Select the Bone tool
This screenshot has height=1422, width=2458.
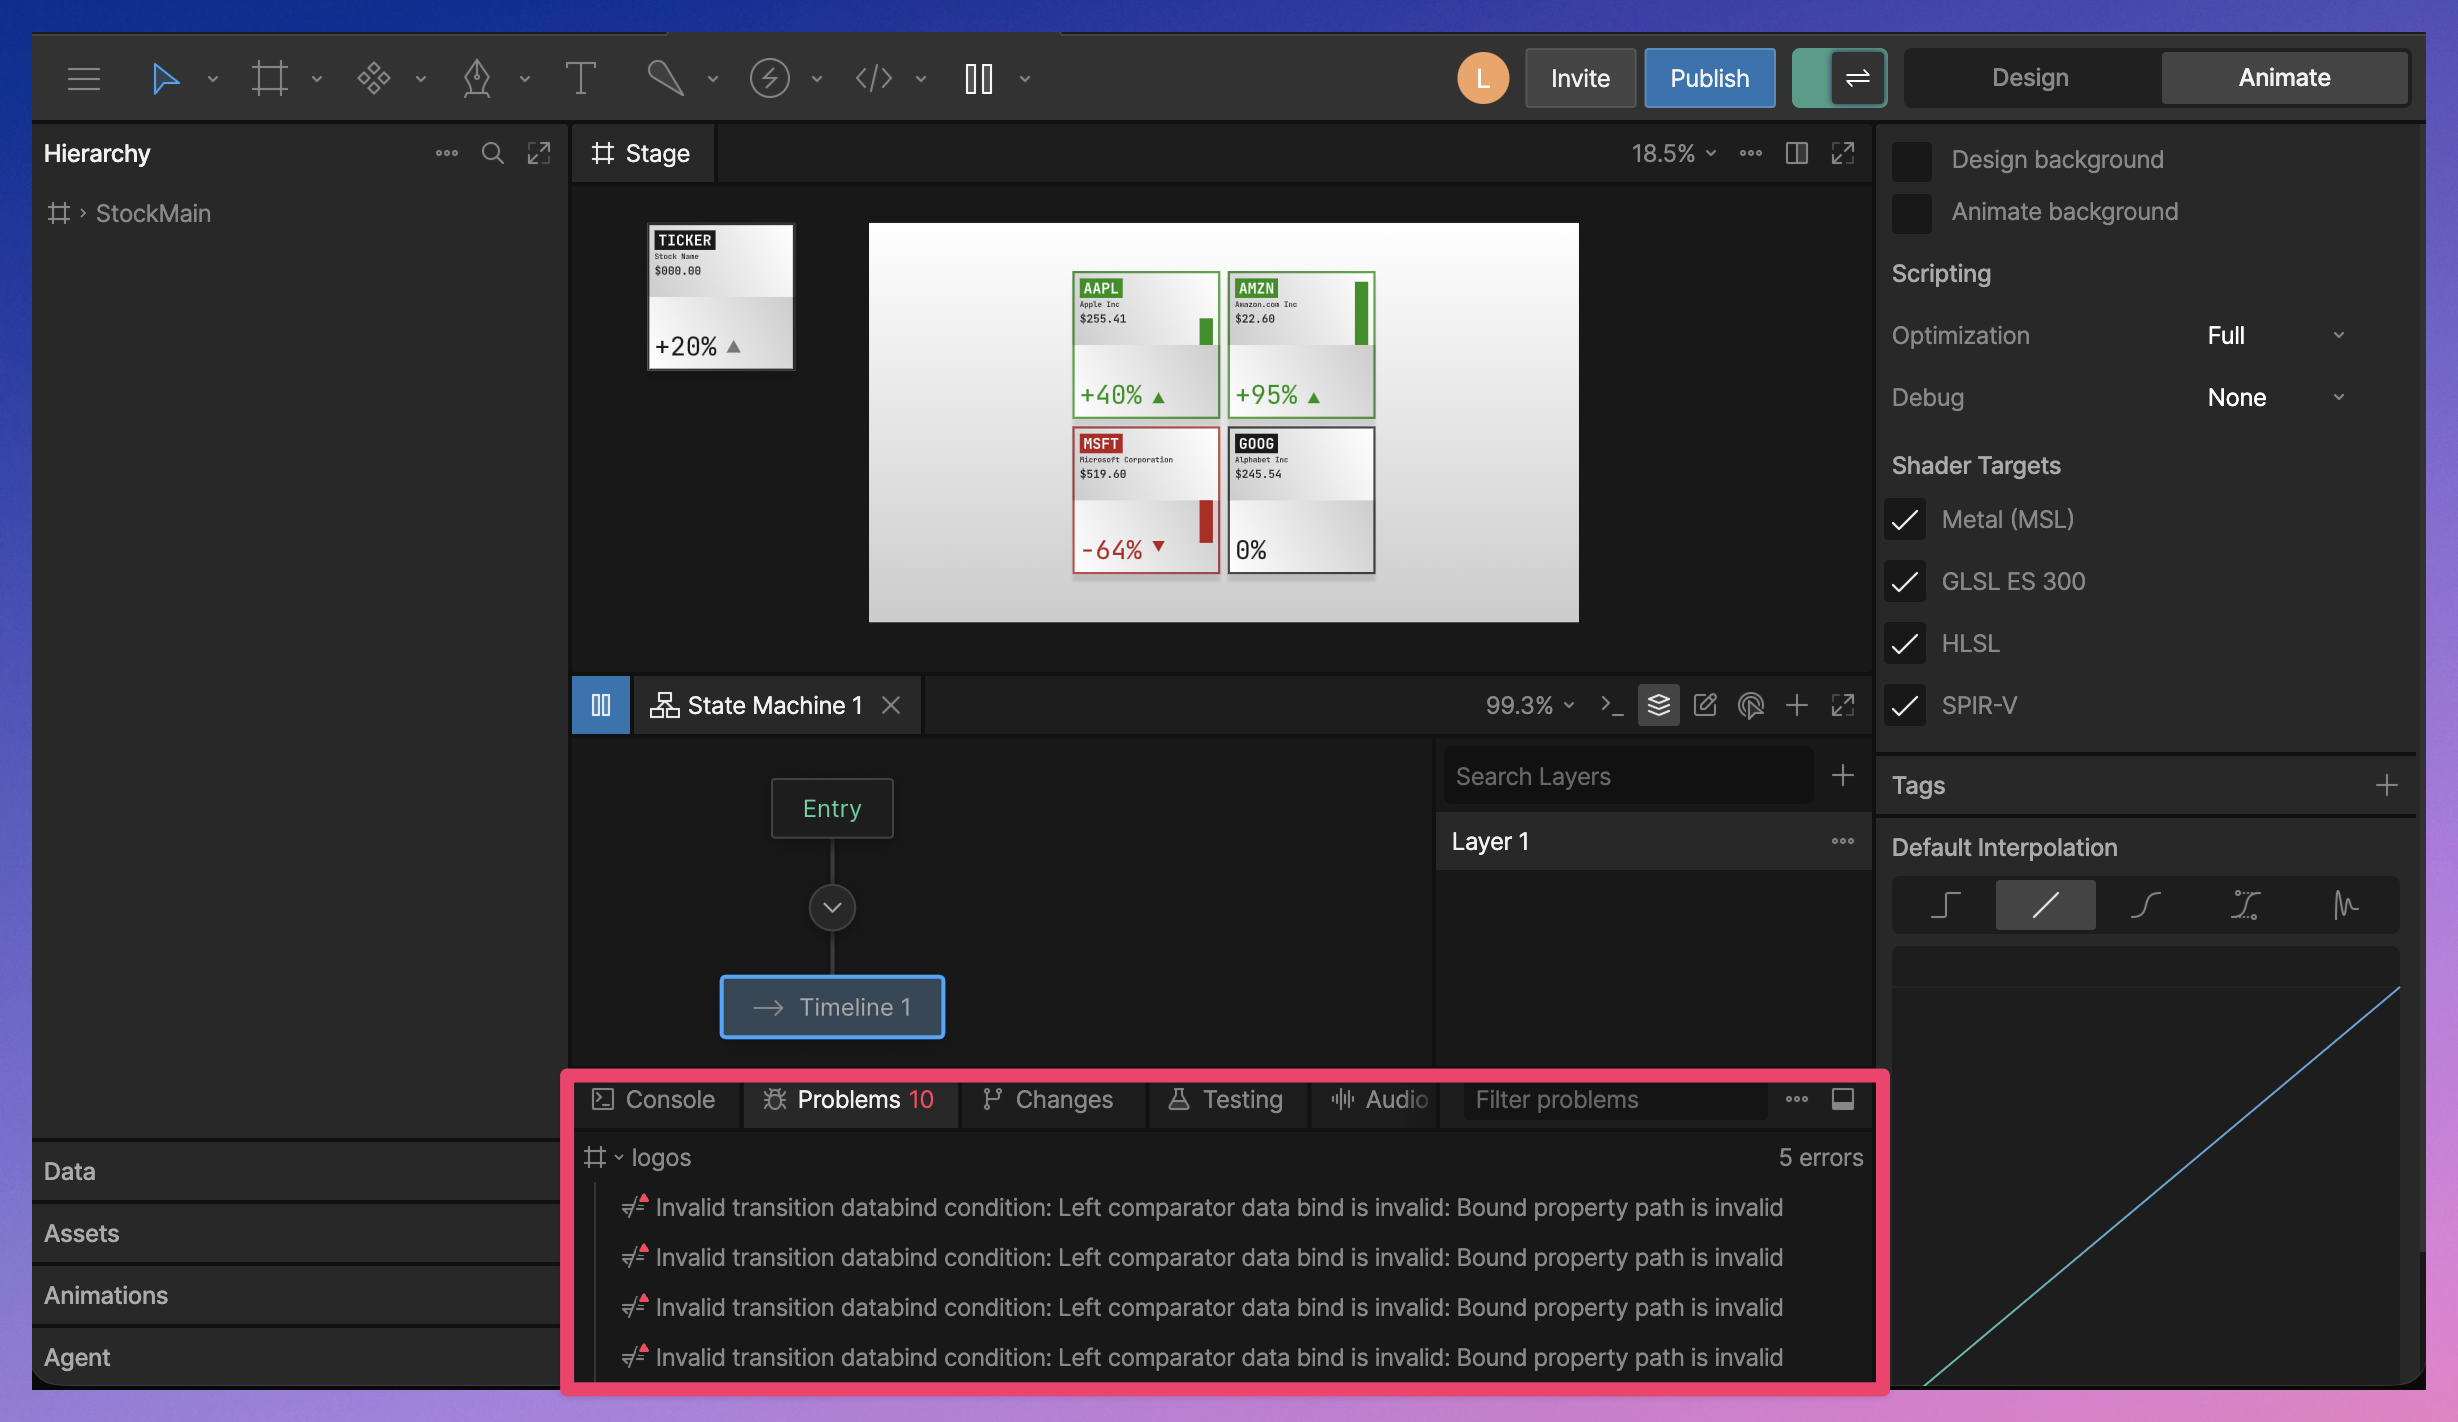[665, 78]
